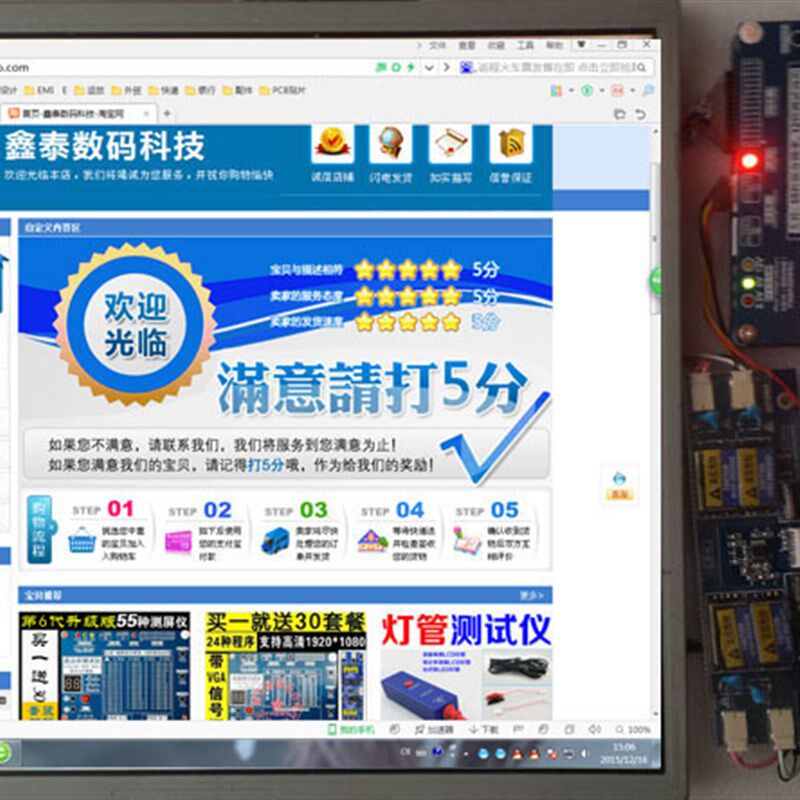The image size is (800, 800).
Task: Click the 如实描写 badge icon
Action: pos(450,142)
